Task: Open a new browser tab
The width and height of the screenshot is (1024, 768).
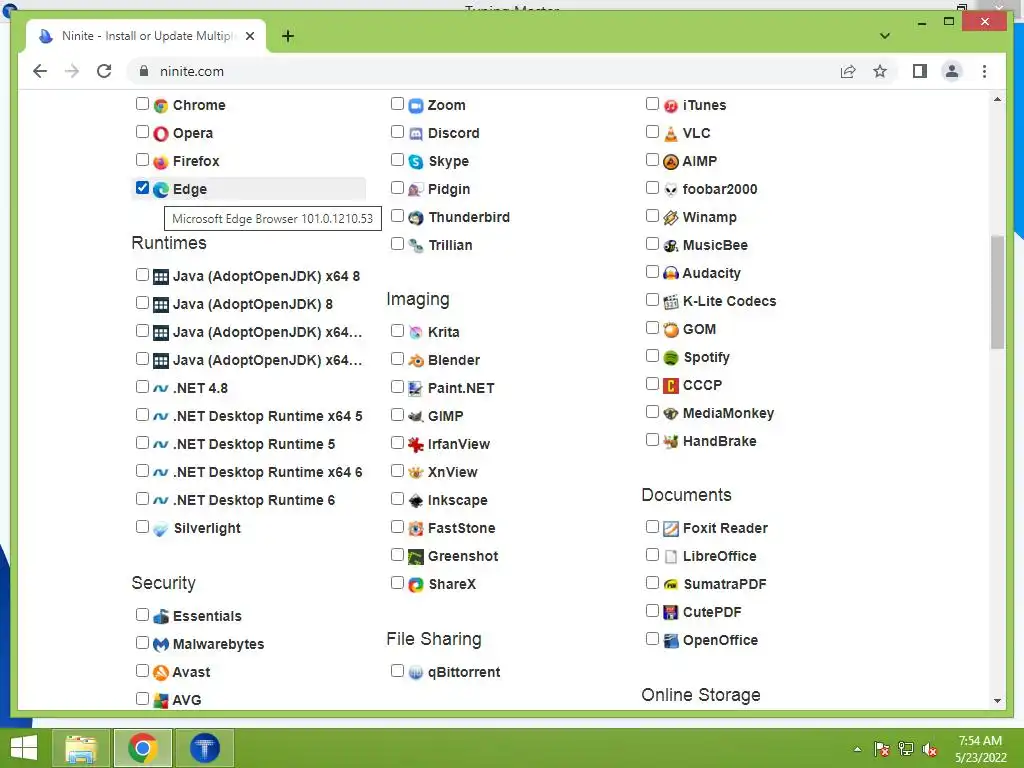Action: (288, 36)
